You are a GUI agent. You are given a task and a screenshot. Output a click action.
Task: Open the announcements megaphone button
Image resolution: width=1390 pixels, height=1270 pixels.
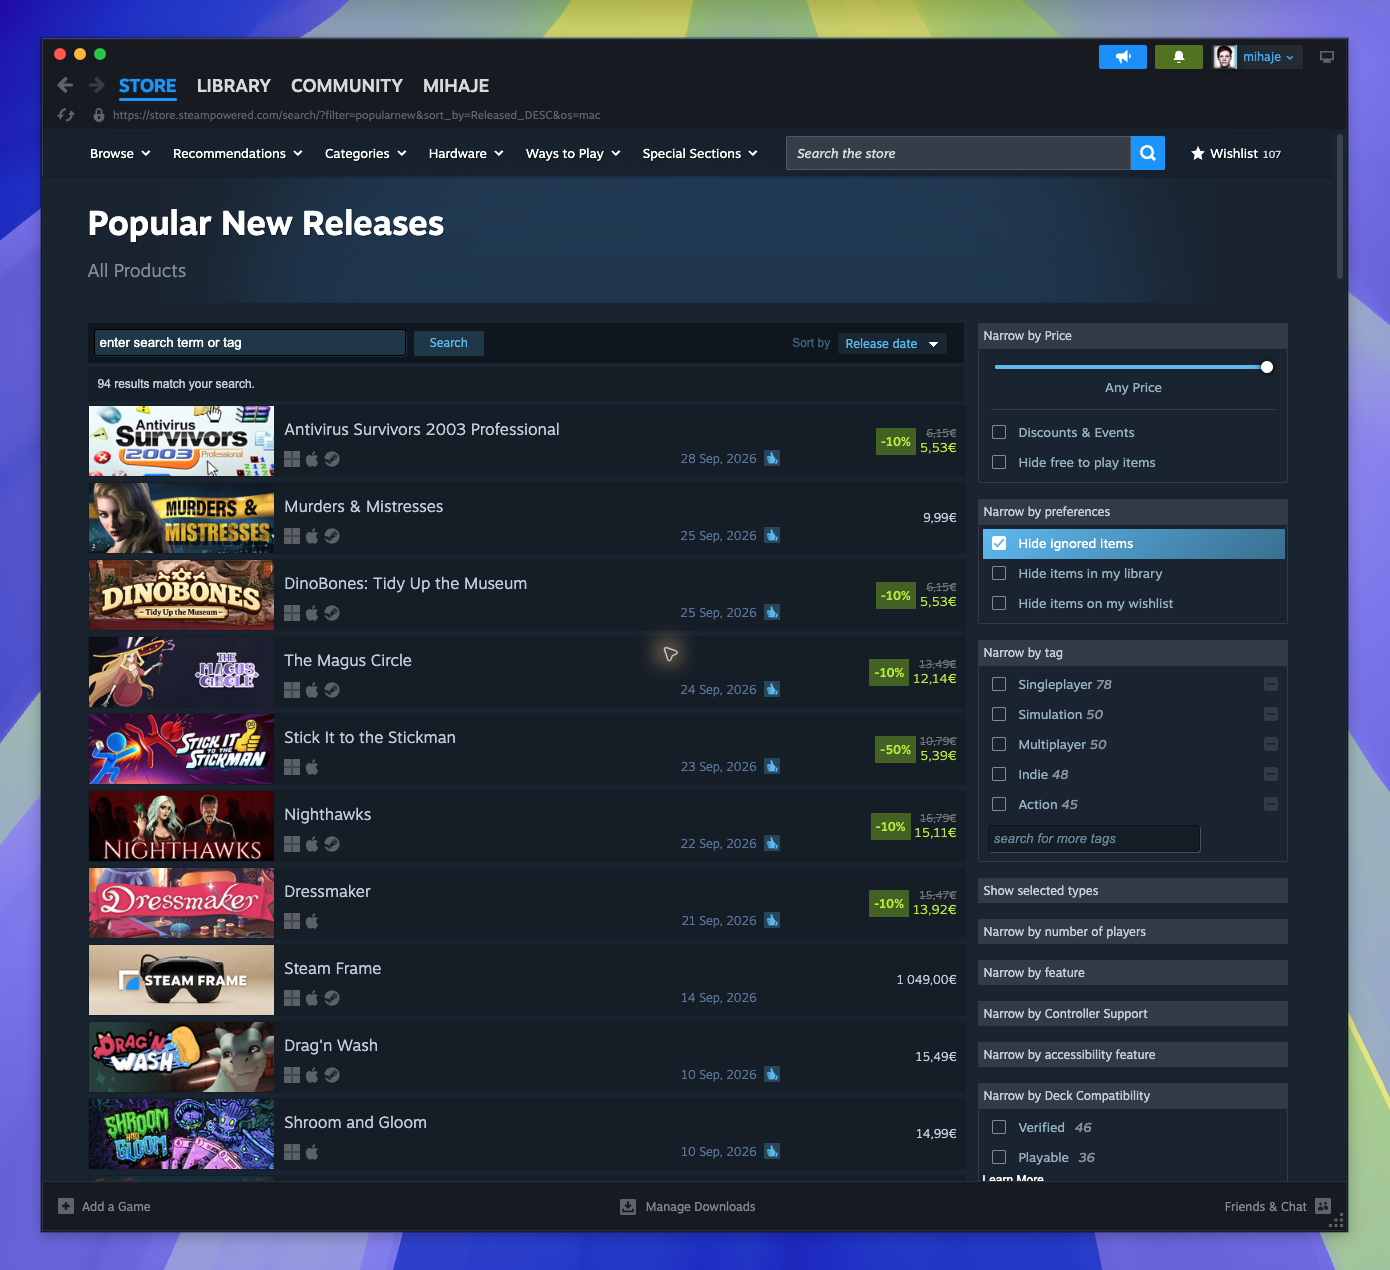pos(1123,57)
